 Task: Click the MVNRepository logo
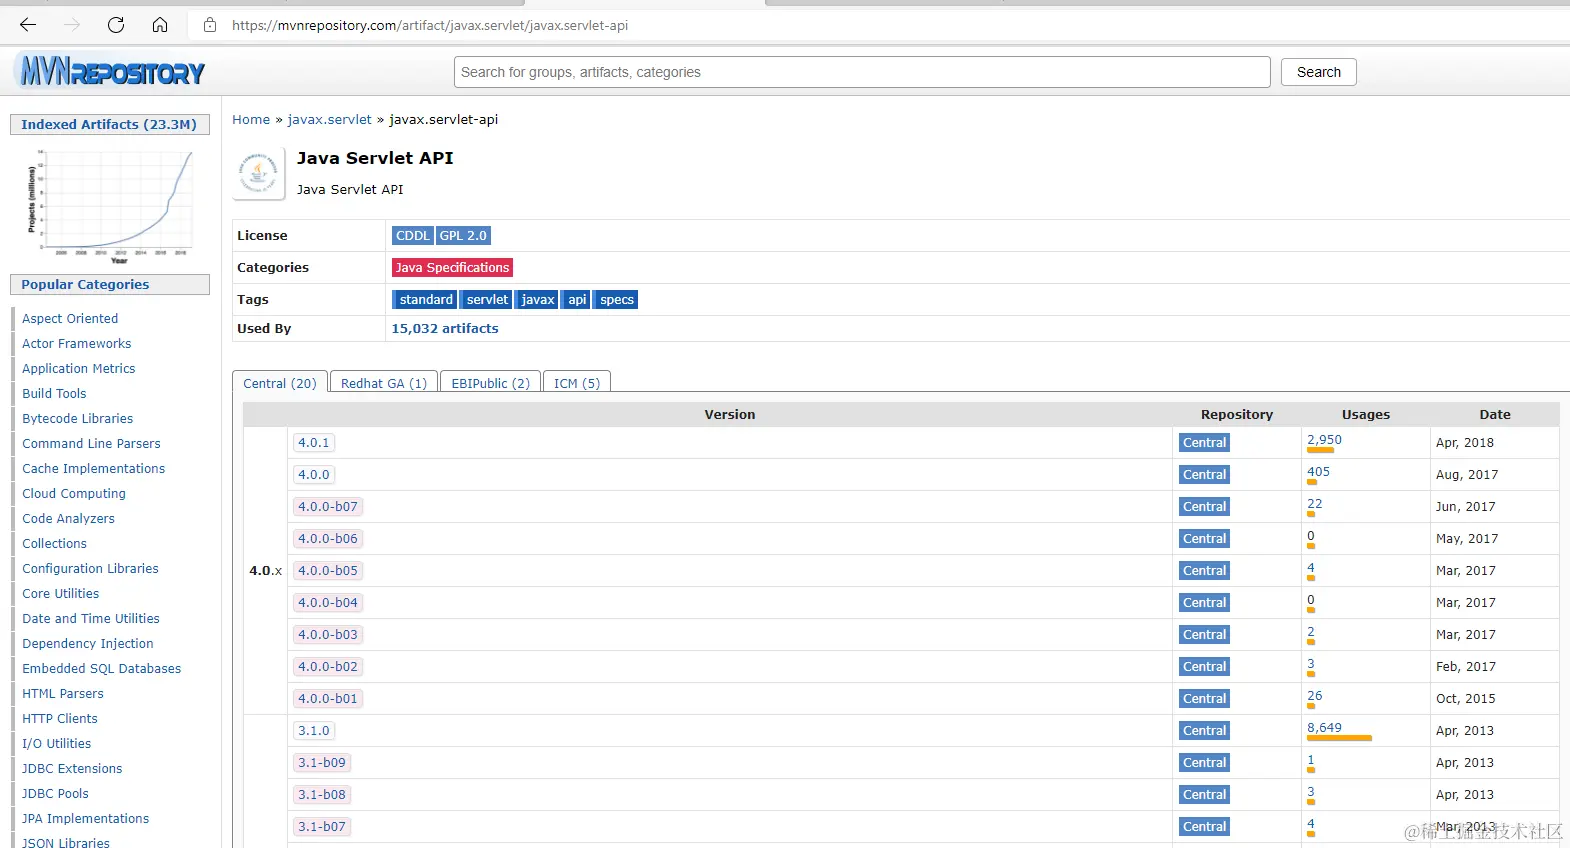coord(112,72)
